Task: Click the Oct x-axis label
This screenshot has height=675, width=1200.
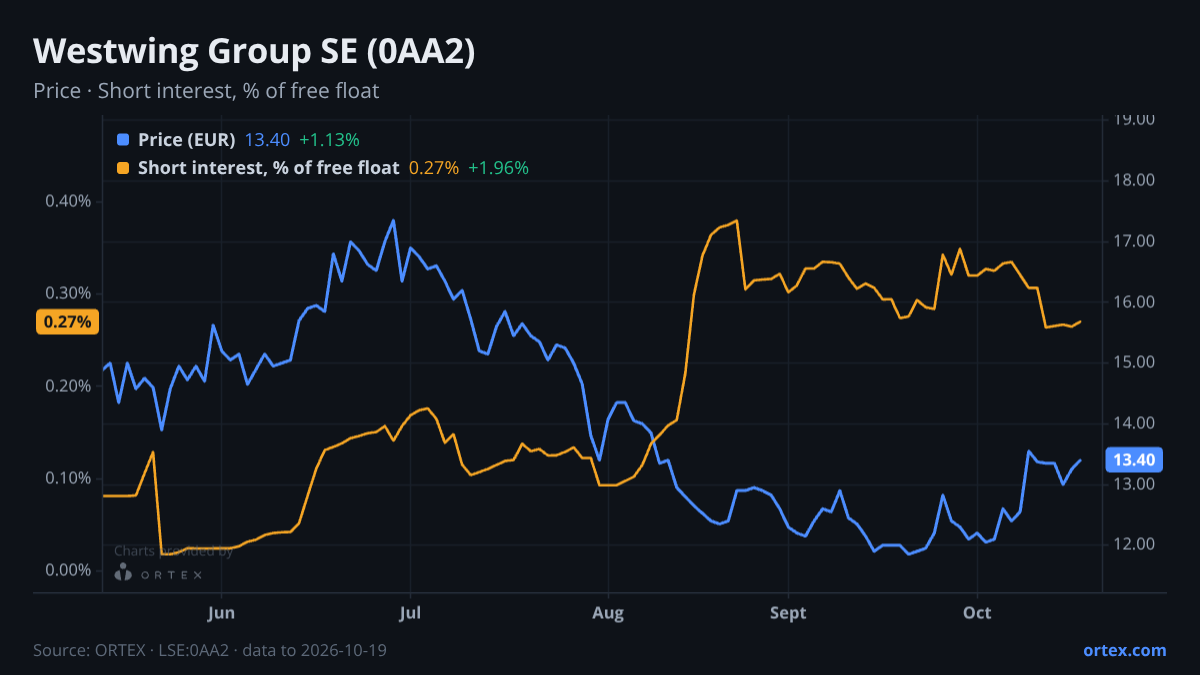Action: [977, 612]
